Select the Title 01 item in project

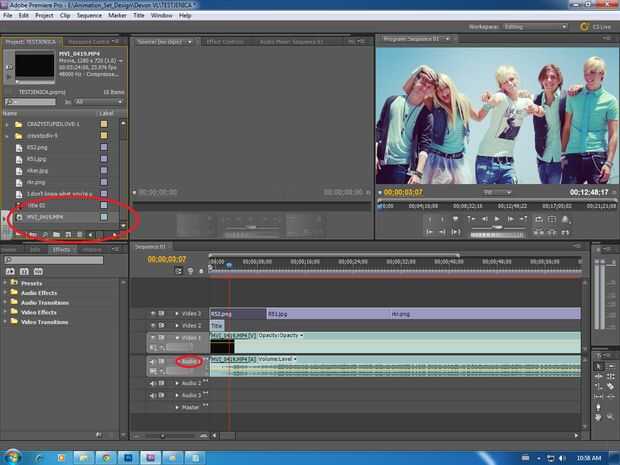[36, 206]
